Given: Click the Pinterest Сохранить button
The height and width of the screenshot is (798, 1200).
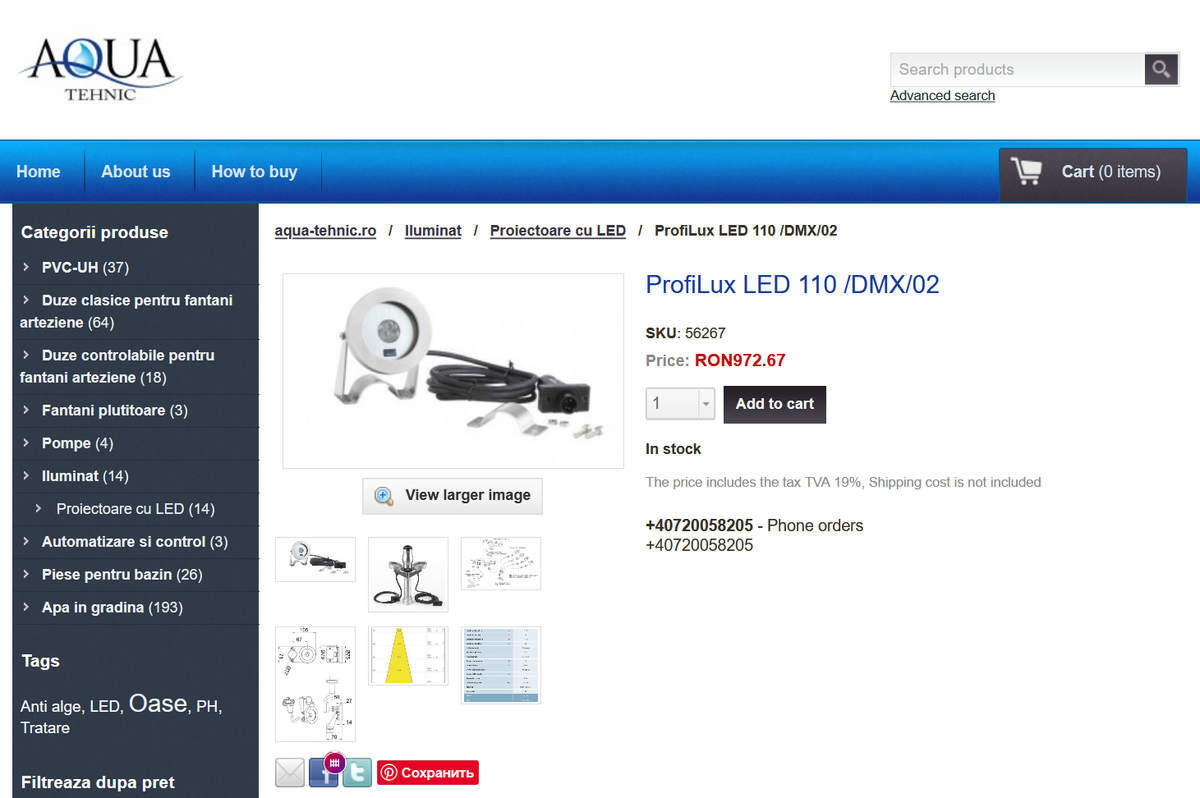Looking at the screenshot, I should [x=428, y=772].
